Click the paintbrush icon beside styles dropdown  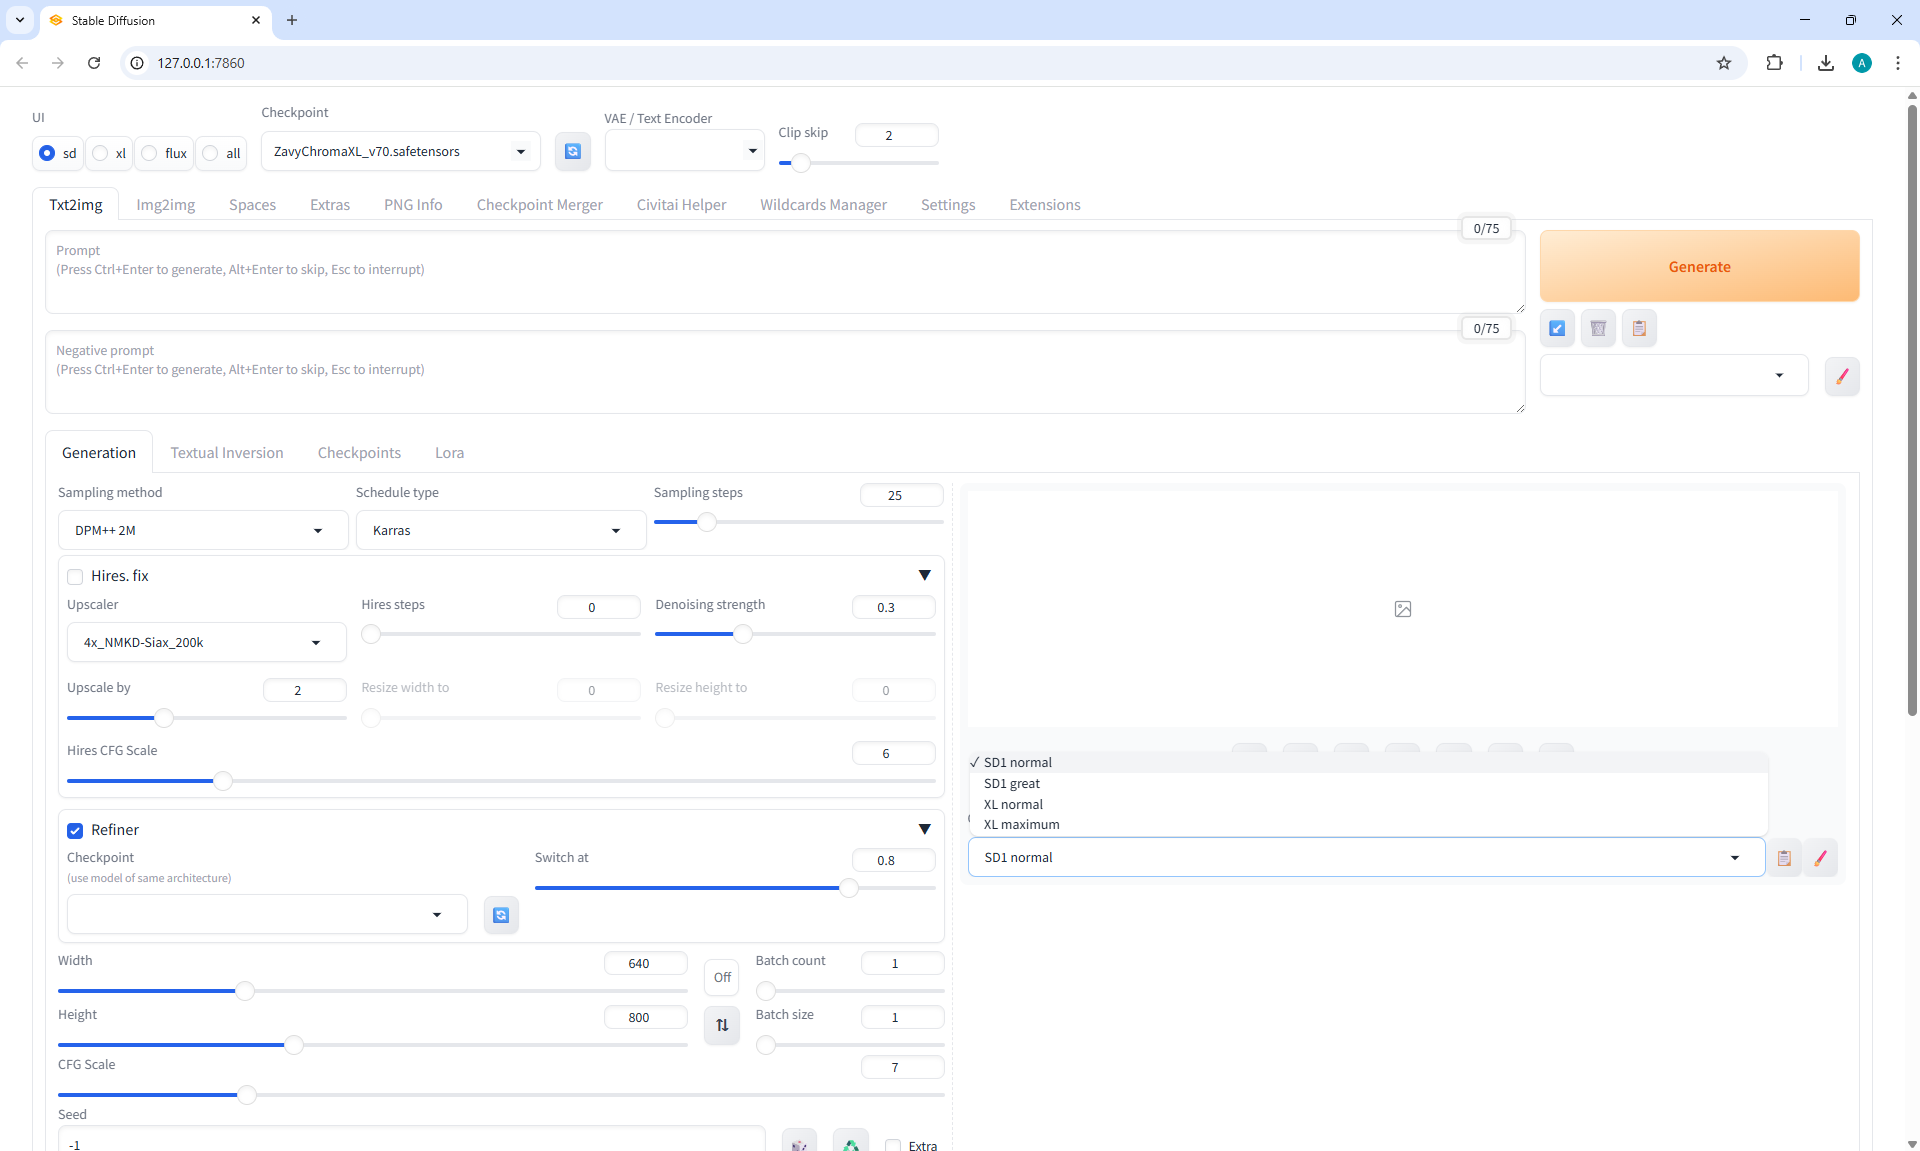point(1841,376)
